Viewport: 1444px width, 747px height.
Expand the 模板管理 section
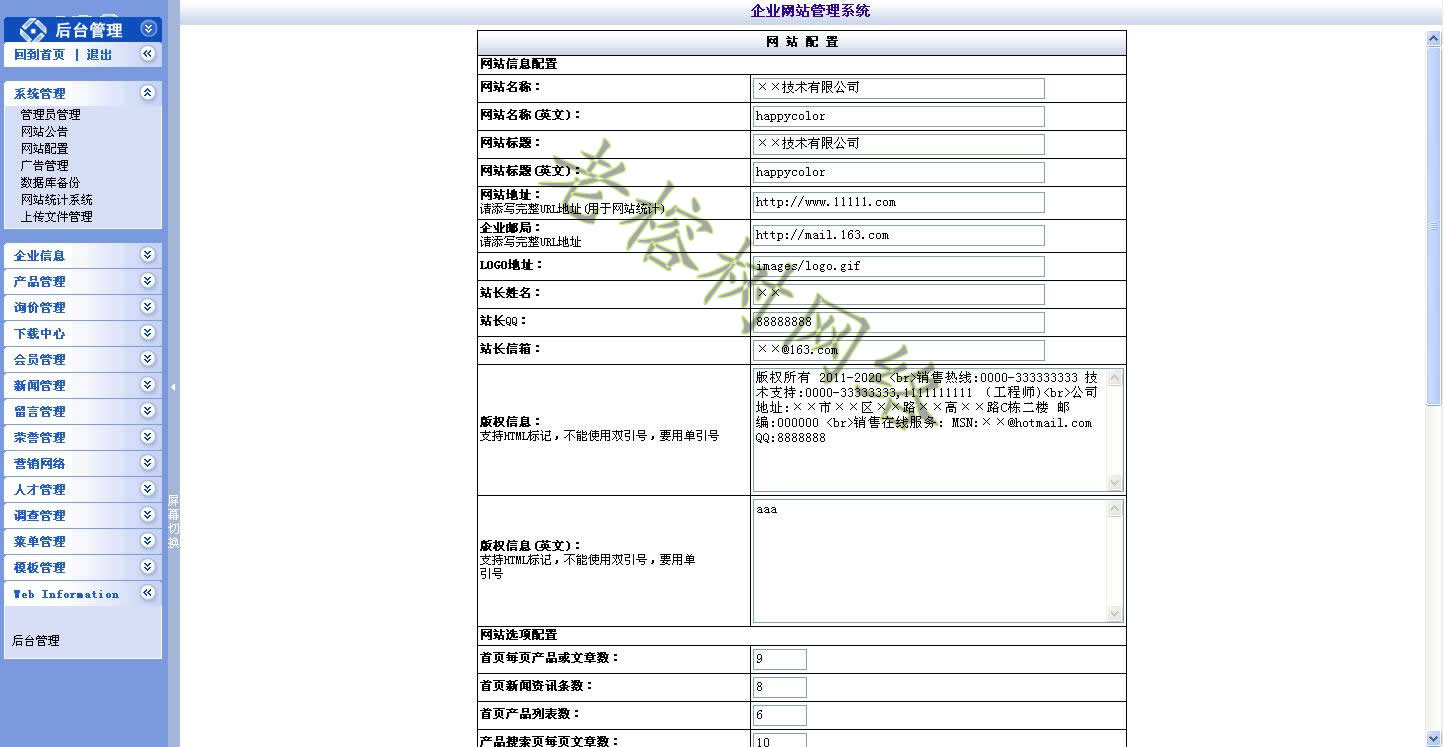[148, 567]
